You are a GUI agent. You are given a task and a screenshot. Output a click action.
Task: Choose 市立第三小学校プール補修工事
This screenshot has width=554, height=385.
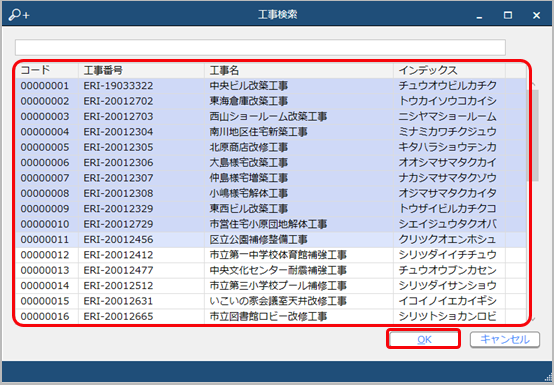tap(278, 286)
